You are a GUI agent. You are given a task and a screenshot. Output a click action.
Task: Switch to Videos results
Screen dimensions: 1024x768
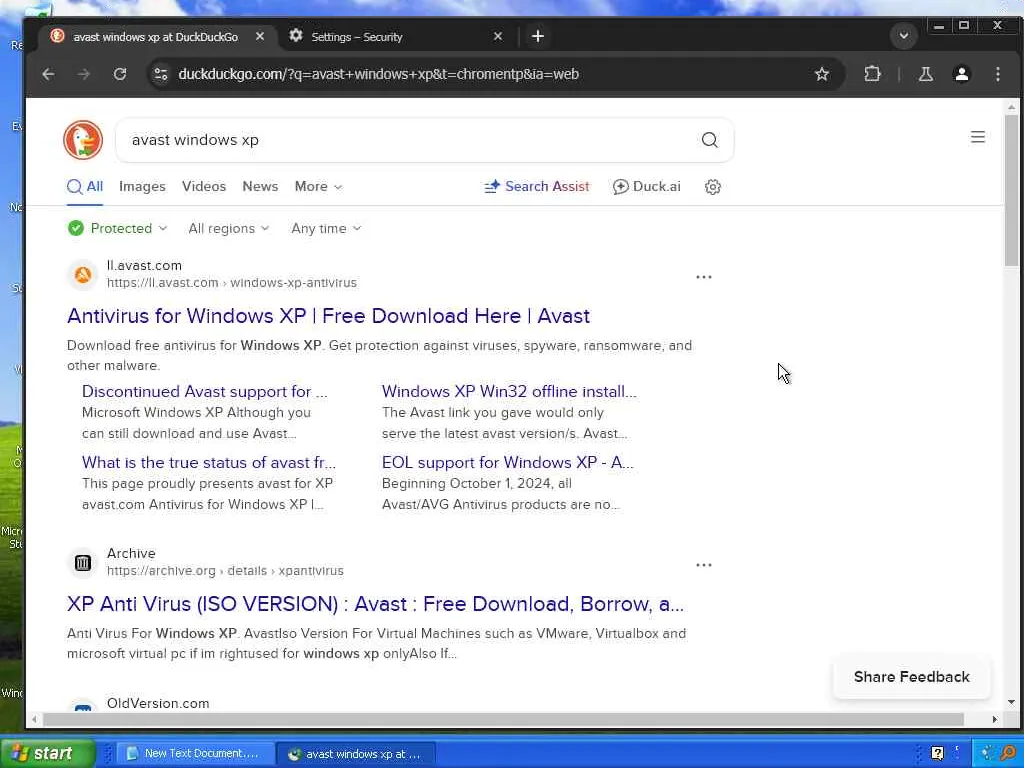pyautogui.click(x=204, y=187)
